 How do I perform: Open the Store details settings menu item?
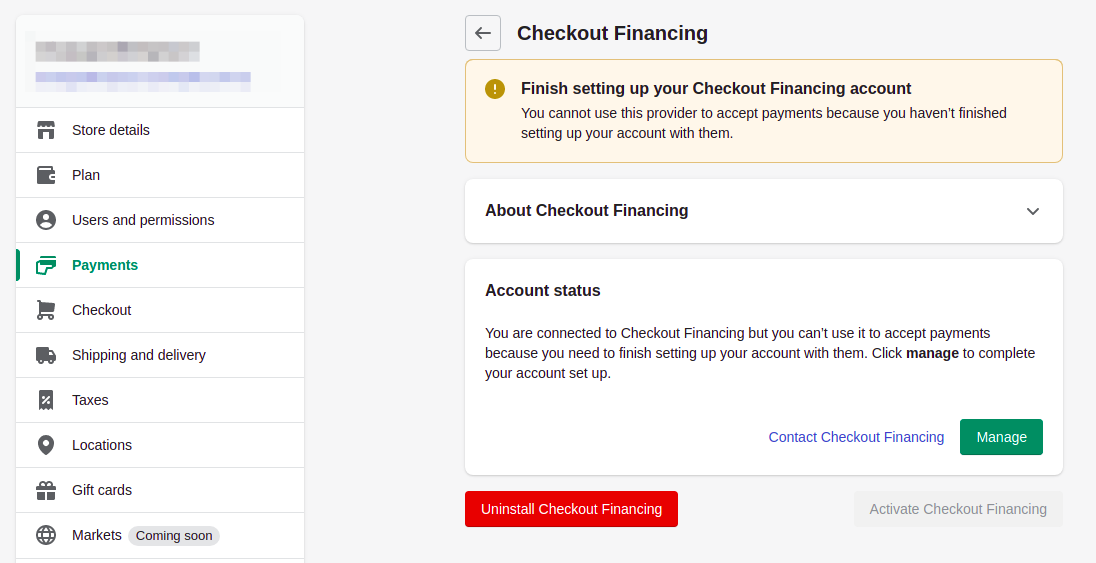[x=111, y=130]
